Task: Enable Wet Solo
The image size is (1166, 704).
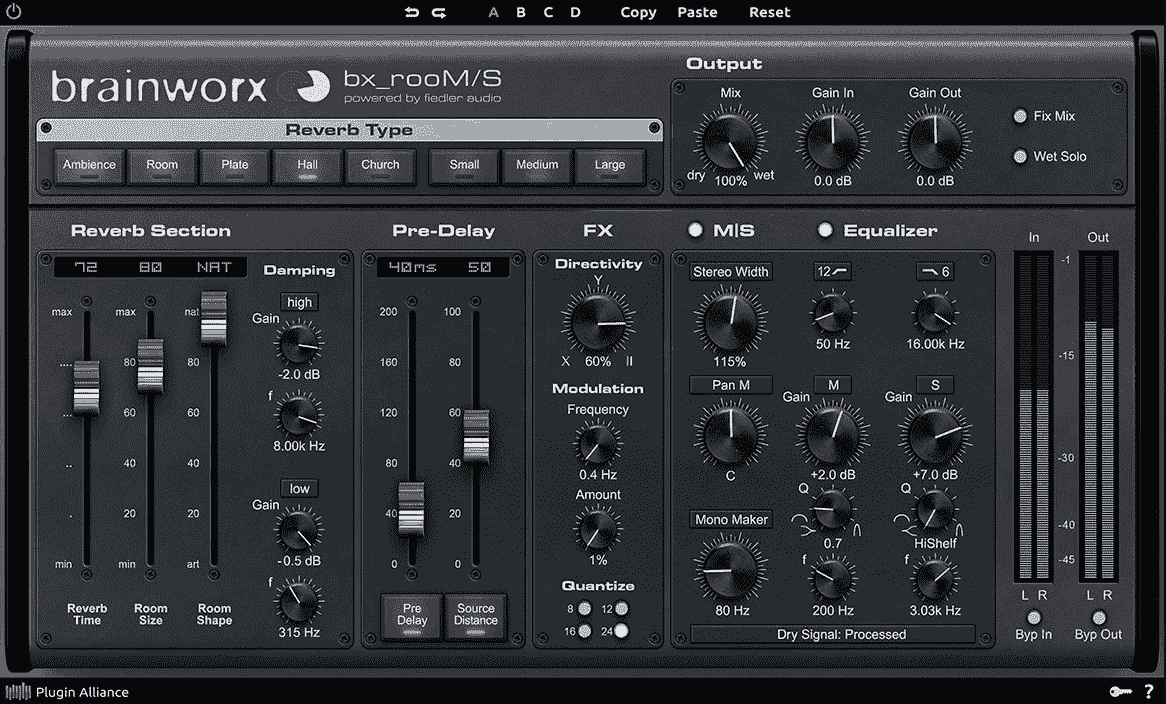Action: [x=1021, y=156]
